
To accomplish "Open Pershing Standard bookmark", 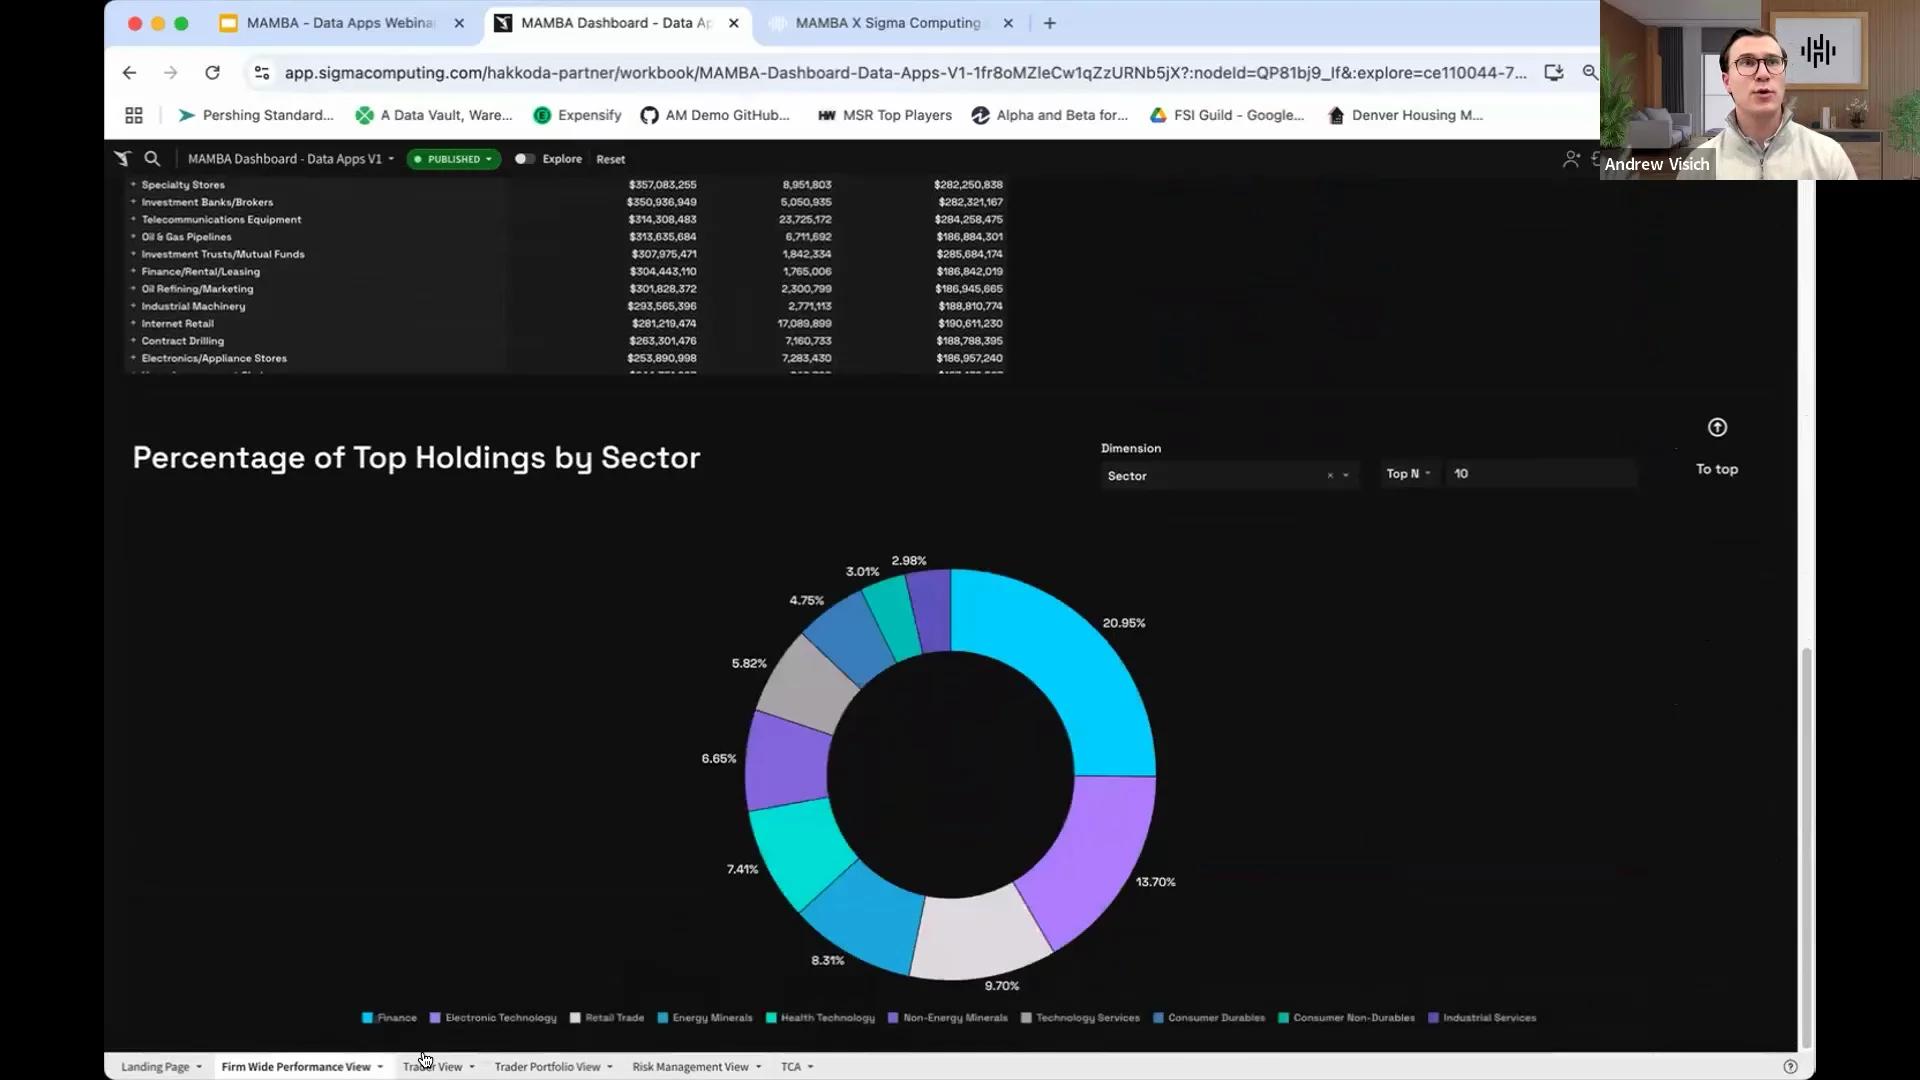I will pos(256,115).
